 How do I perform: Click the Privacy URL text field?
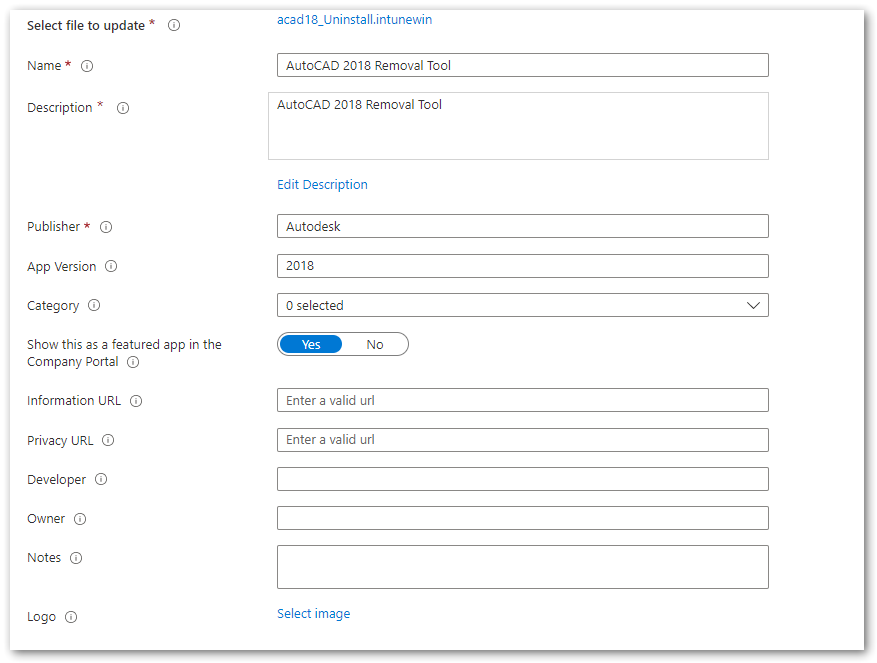point(522,440)
